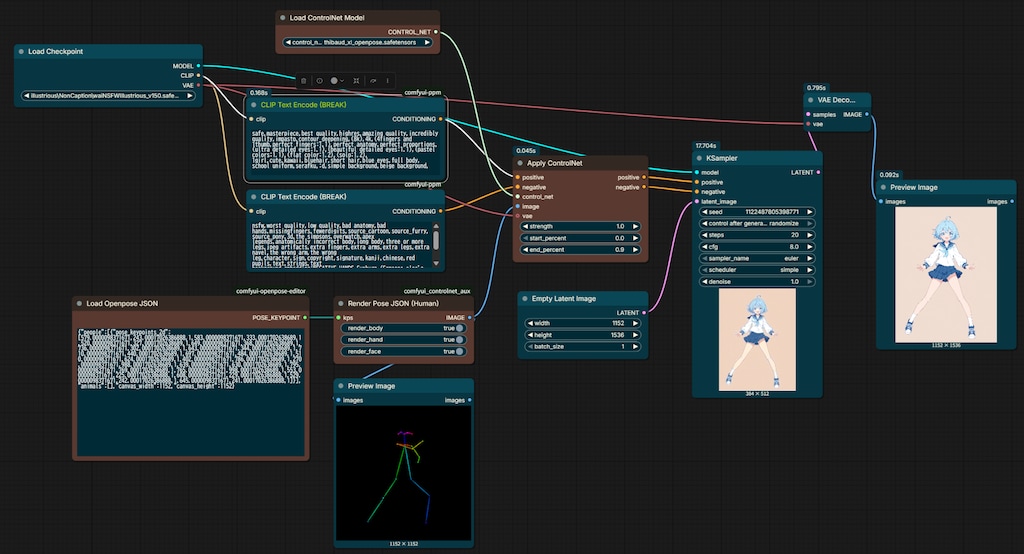Click the Empty Latent Image title

pyautogui.click(x=564, y=299)
